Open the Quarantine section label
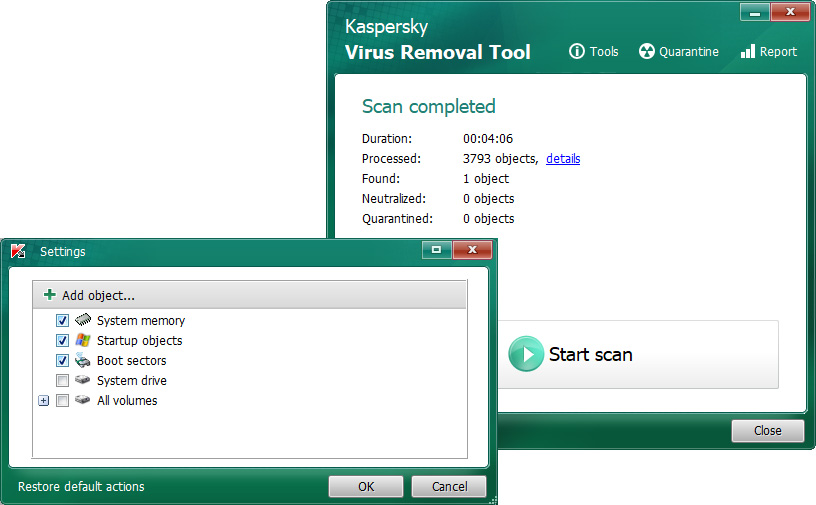This screenshot has height=505, width=816. pyautogui.click(x=688, y=52)
